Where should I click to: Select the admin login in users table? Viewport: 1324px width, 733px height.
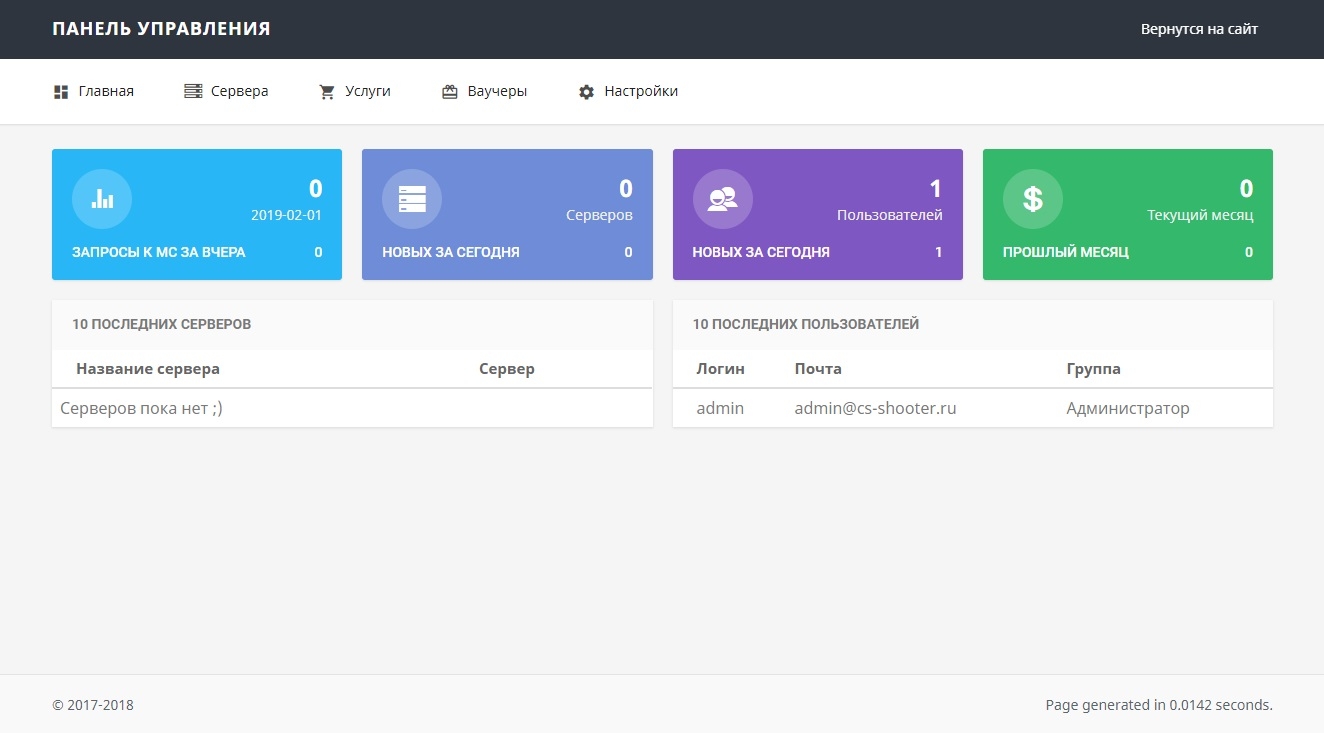(720, 408)
